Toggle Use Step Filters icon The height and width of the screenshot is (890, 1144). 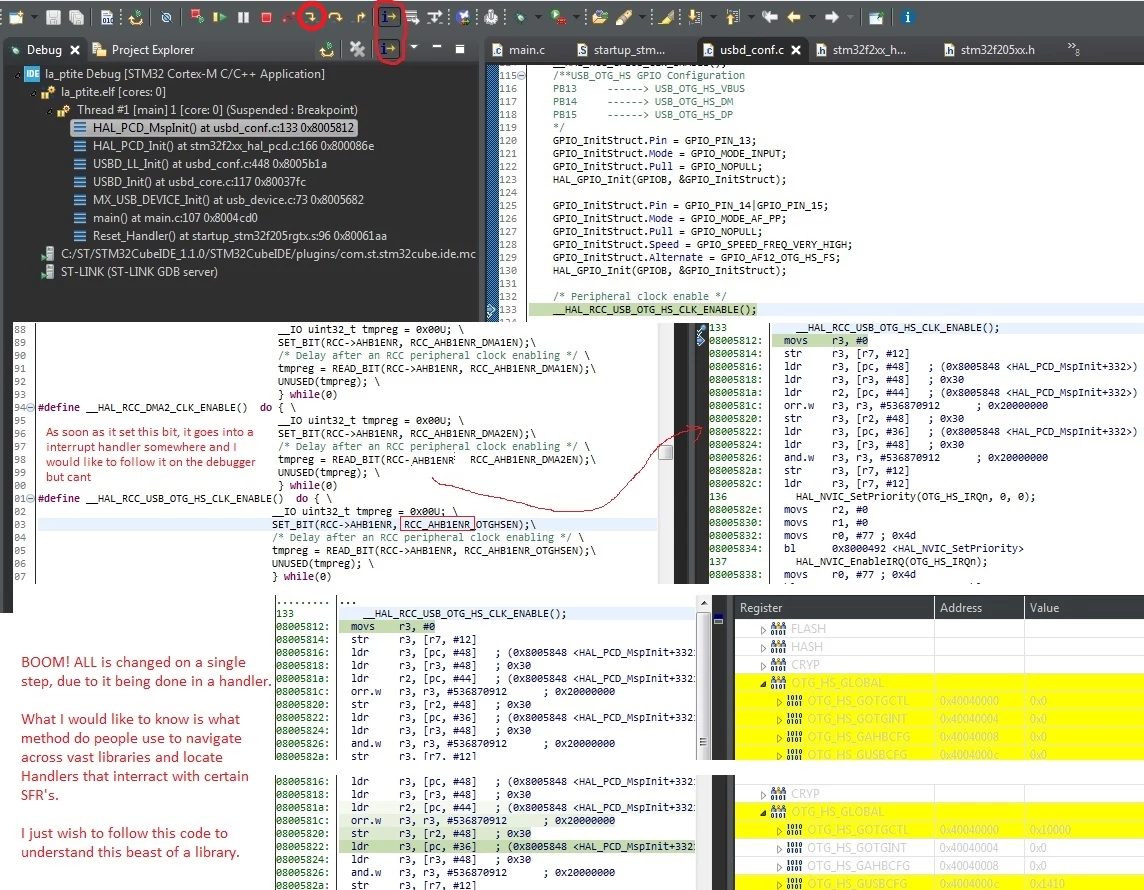coord(435,17)
